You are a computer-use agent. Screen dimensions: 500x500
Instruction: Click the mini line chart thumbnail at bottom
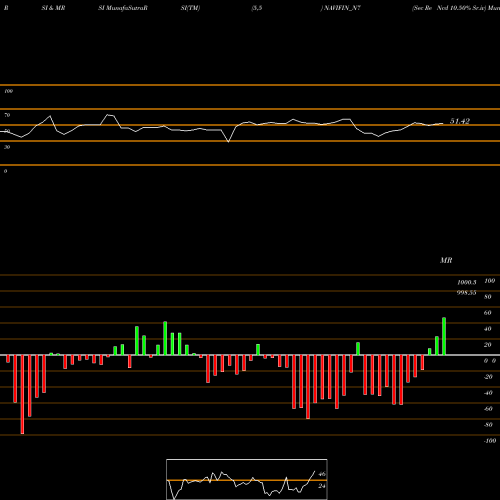coord(247,479)
